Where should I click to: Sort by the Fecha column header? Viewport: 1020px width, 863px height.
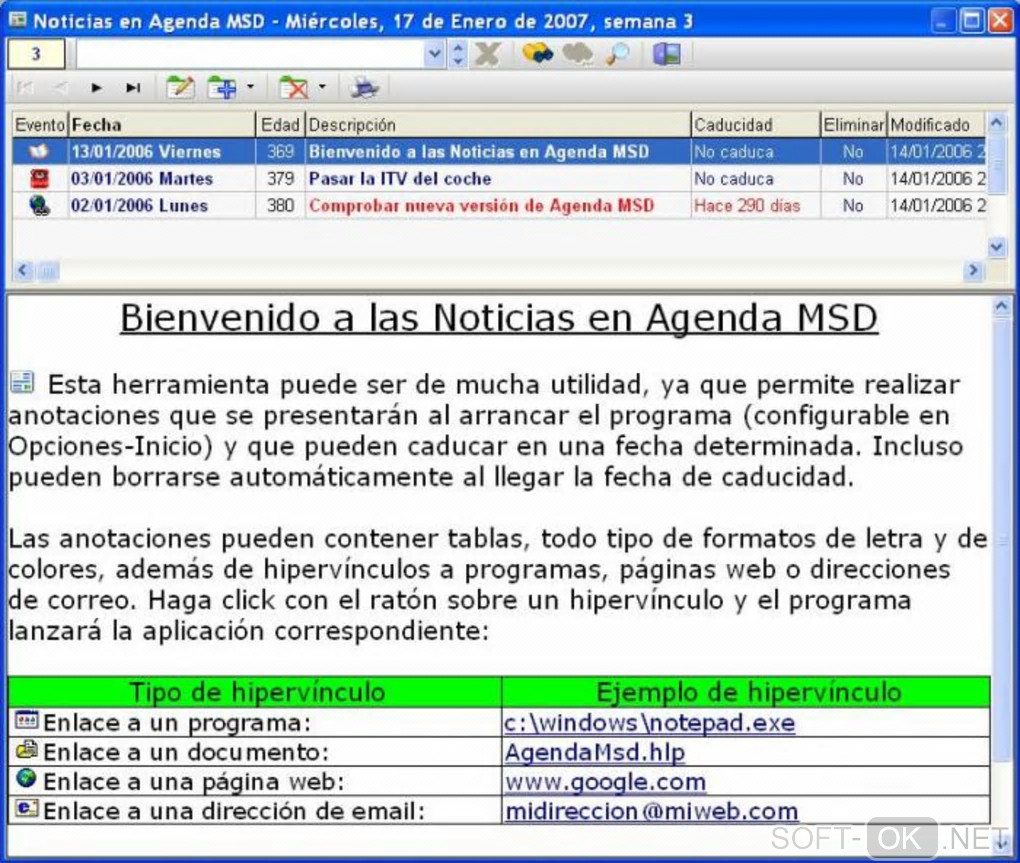click(161, 124)
